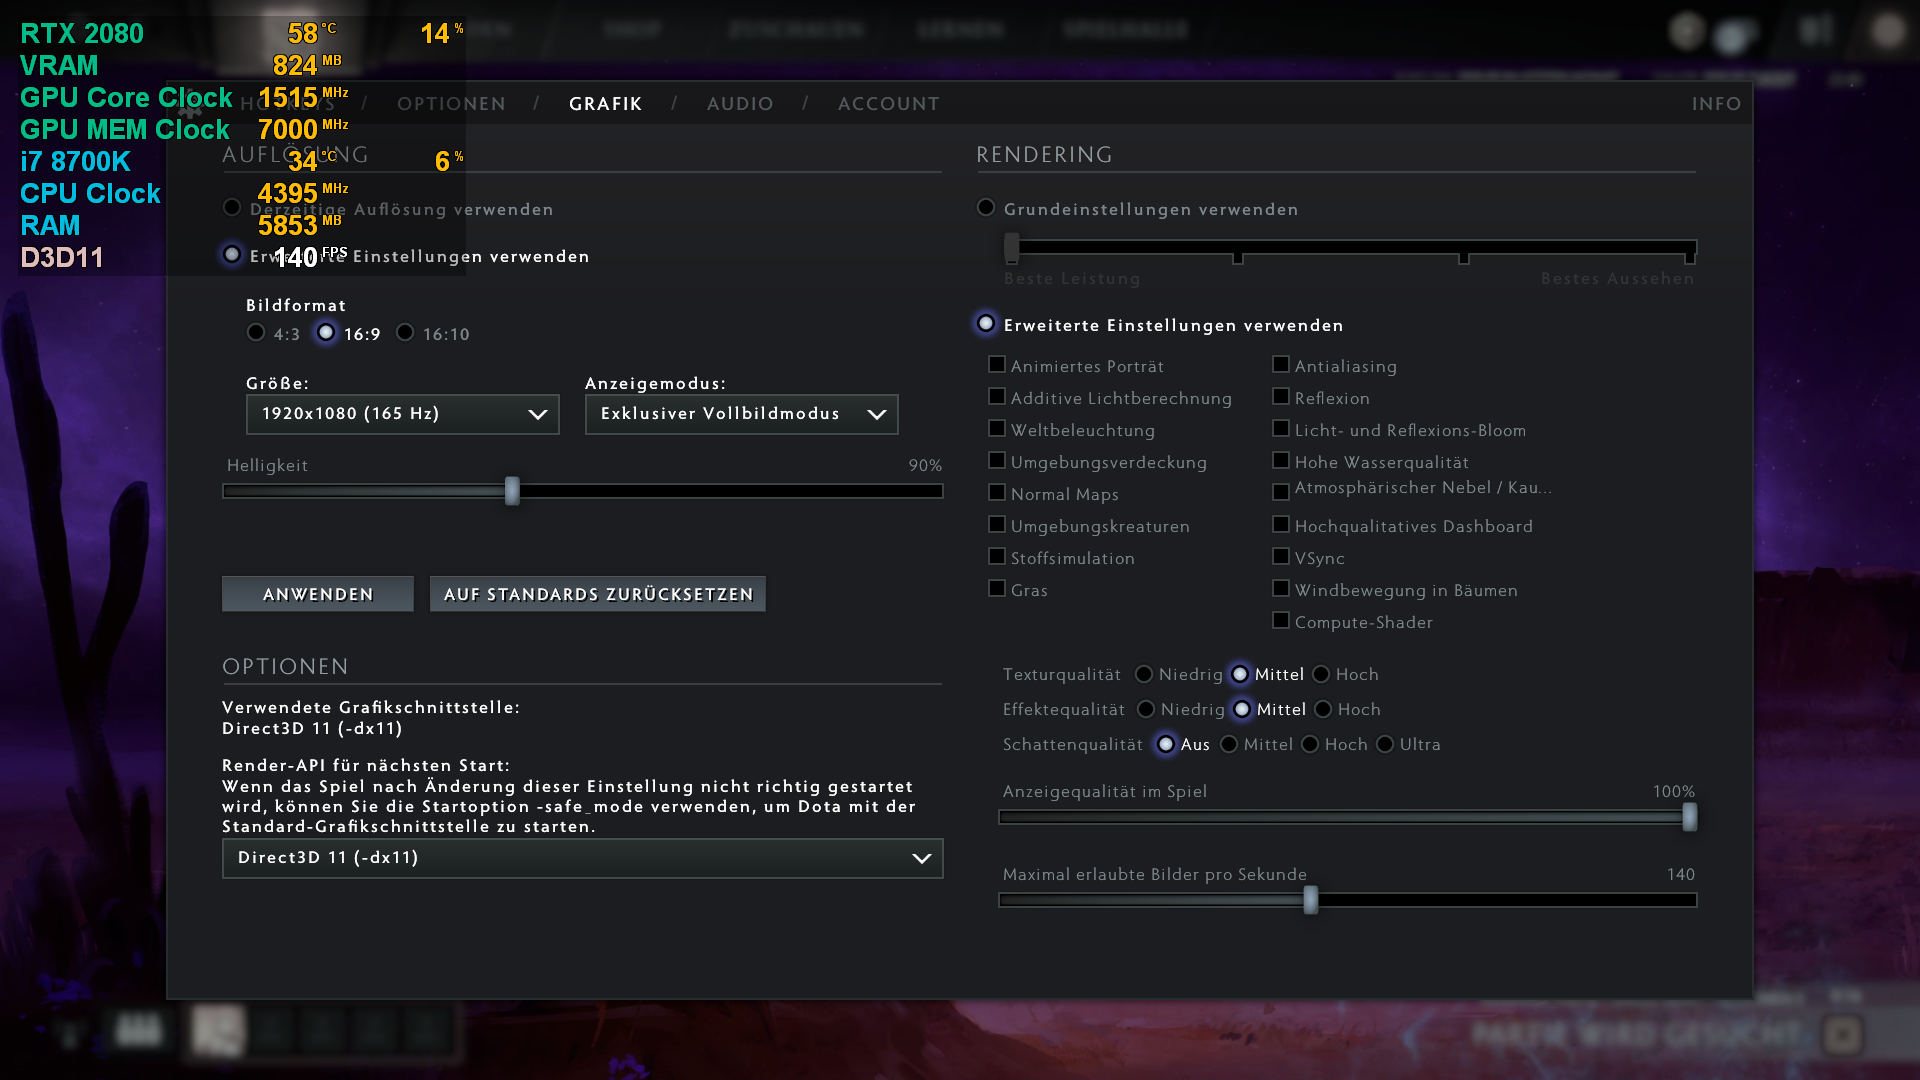This screenshot has height=1080, width=1920.
Task: Click the blurred profile avatar at top-right corner
Action: (x=1887, y=31)
